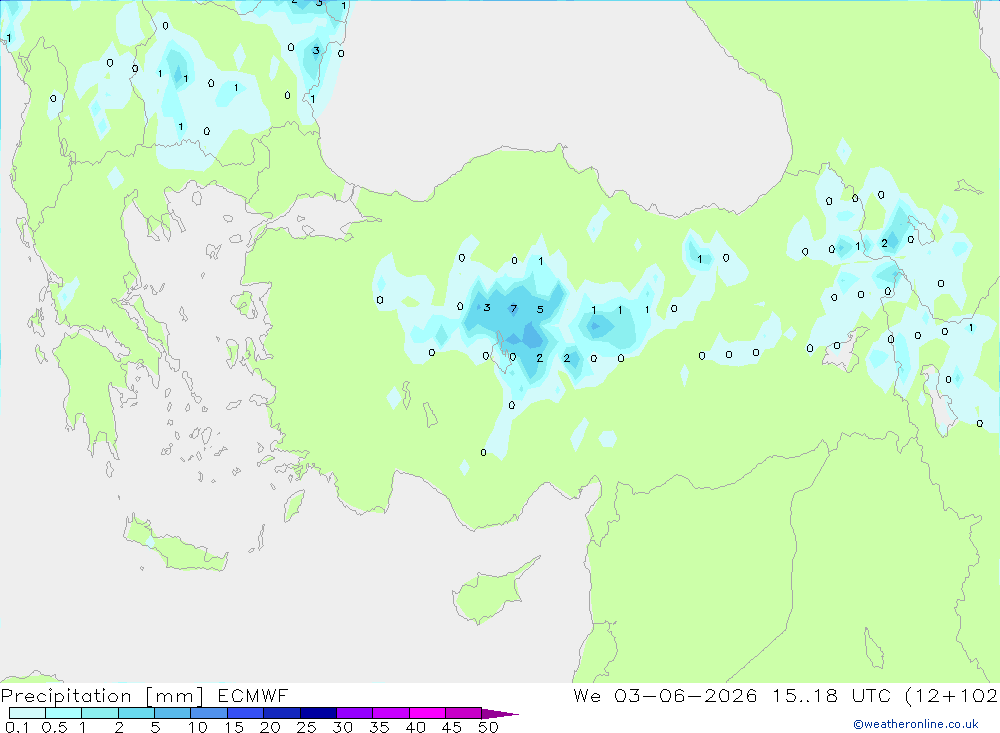The width and height of the screenshot is (1000, 733).
Task: Click the '15..18 UTC' time range text
Action: 832,695
